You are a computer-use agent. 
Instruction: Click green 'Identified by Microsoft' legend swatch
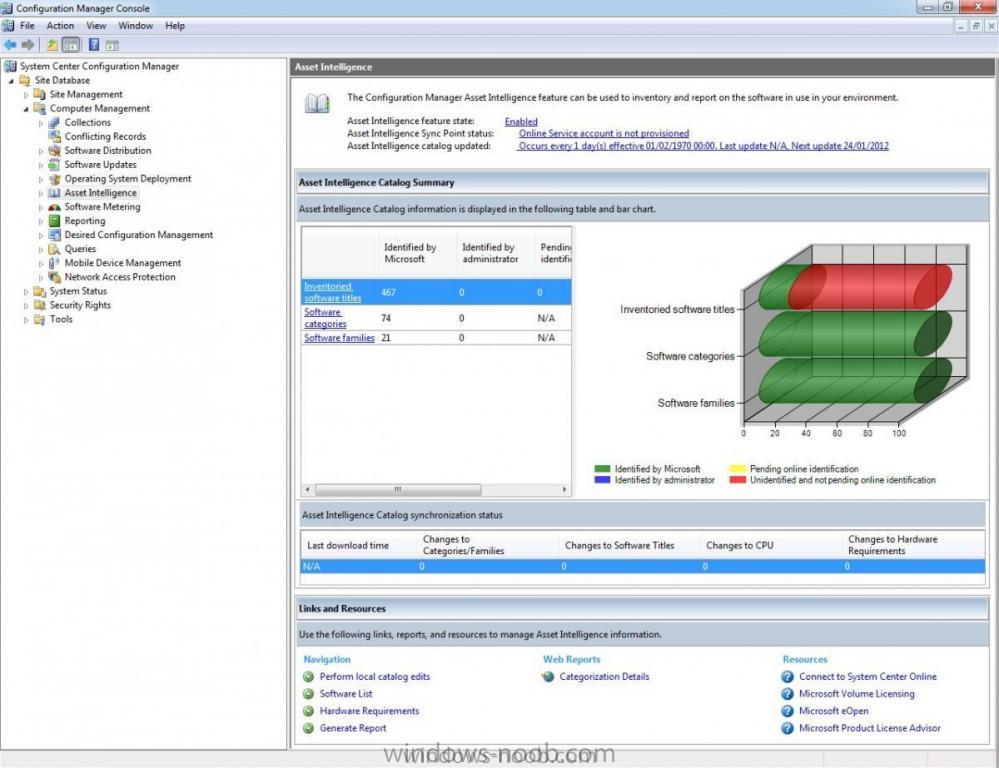pos(602,469)
